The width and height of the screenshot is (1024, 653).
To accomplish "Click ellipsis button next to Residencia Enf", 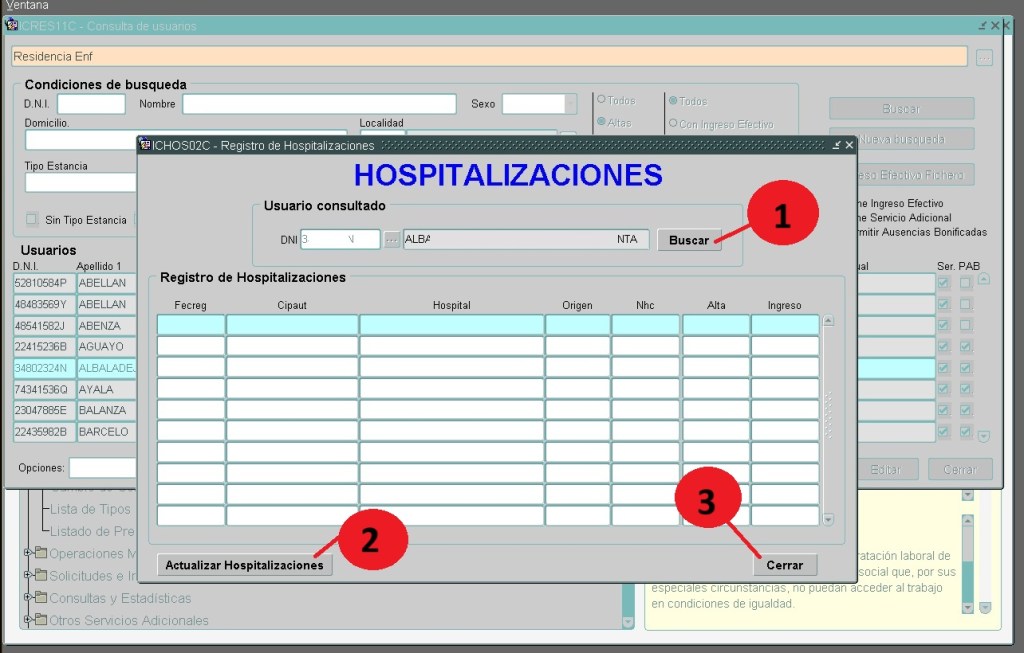I will (x=984, y=58).
